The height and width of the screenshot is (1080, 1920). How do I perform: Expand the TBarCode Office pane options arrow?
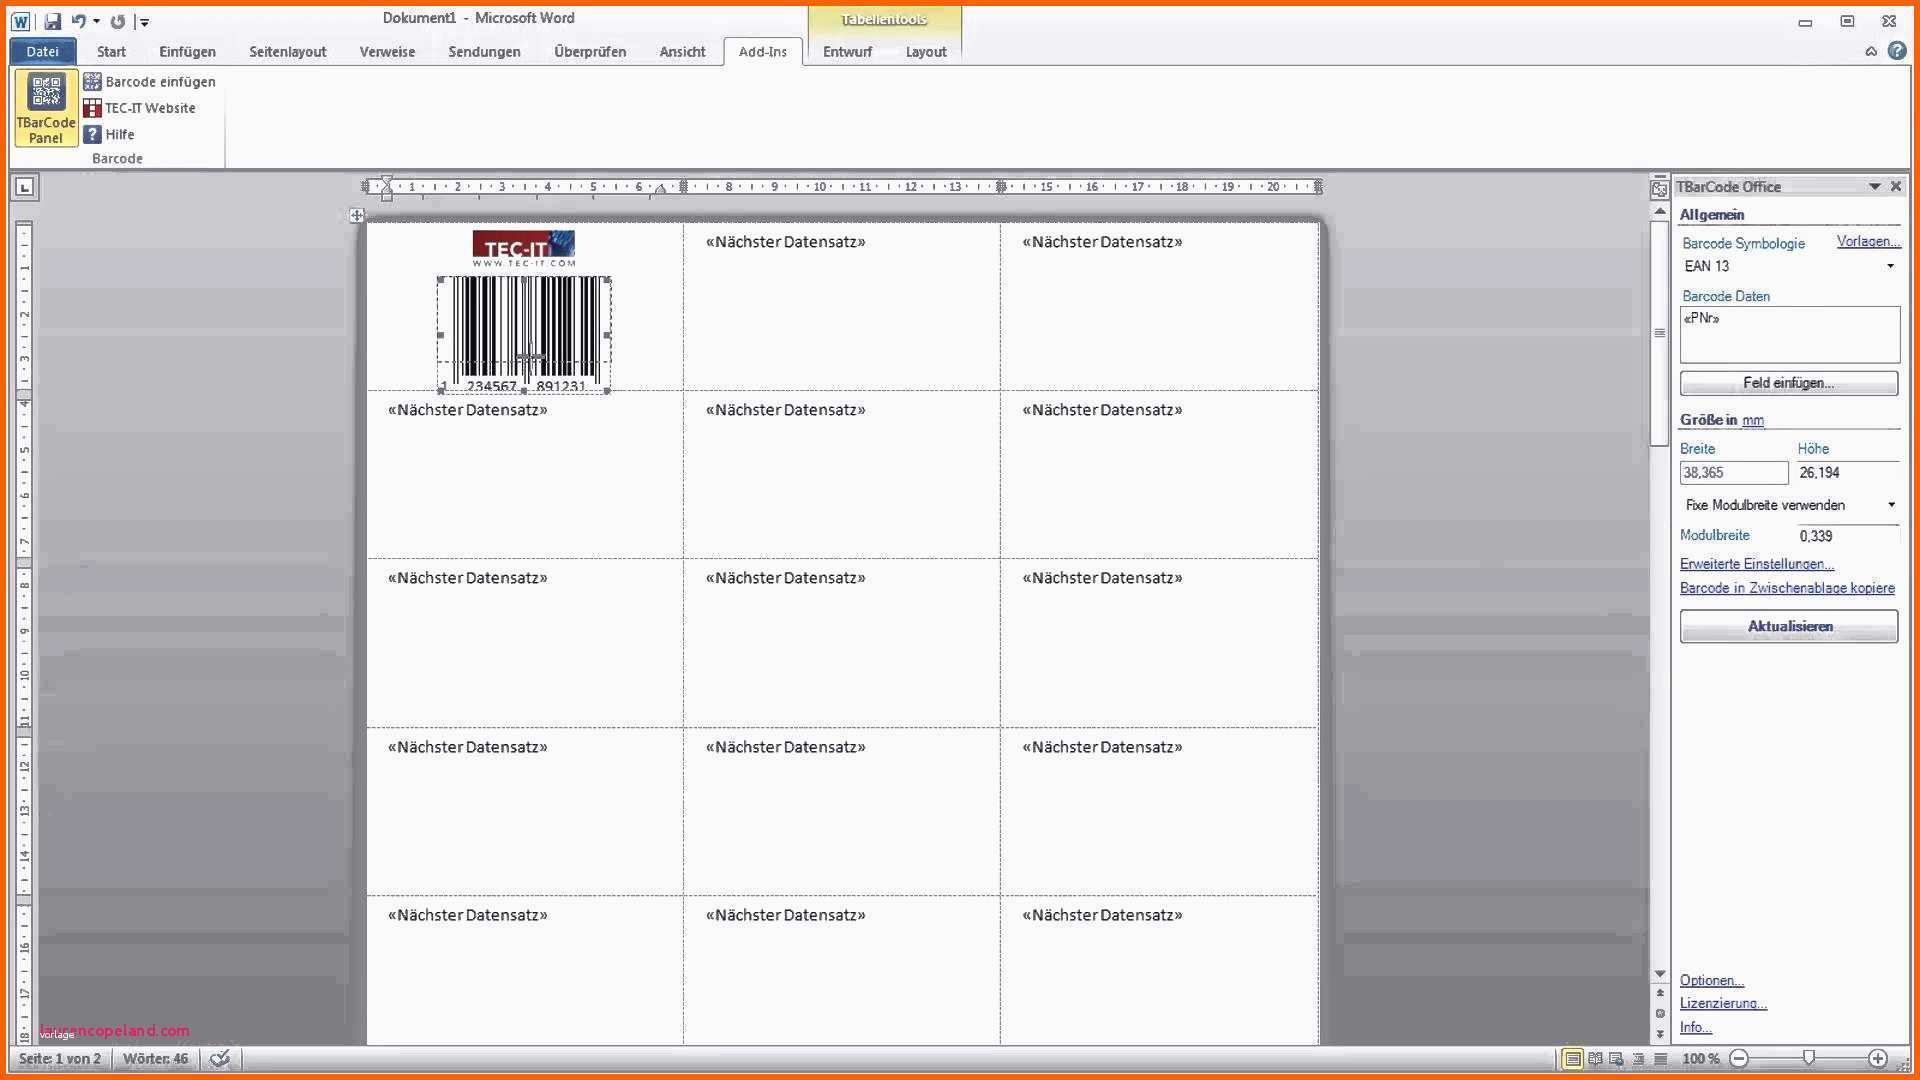(1874, 187)
